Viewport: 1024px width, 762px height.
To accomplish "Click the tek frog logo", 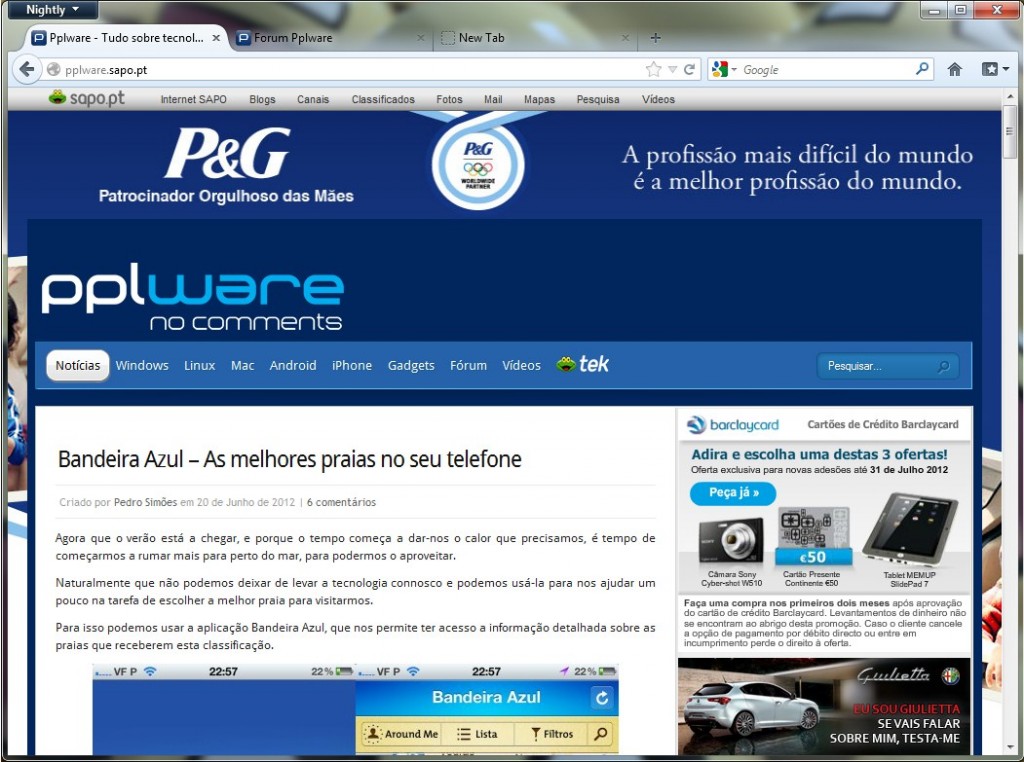I will click(x=583, y=364).
